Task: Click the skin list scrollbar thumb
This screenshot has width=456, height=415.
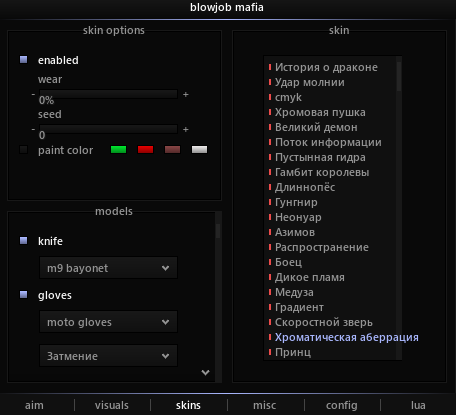Action: pos(399,76)
